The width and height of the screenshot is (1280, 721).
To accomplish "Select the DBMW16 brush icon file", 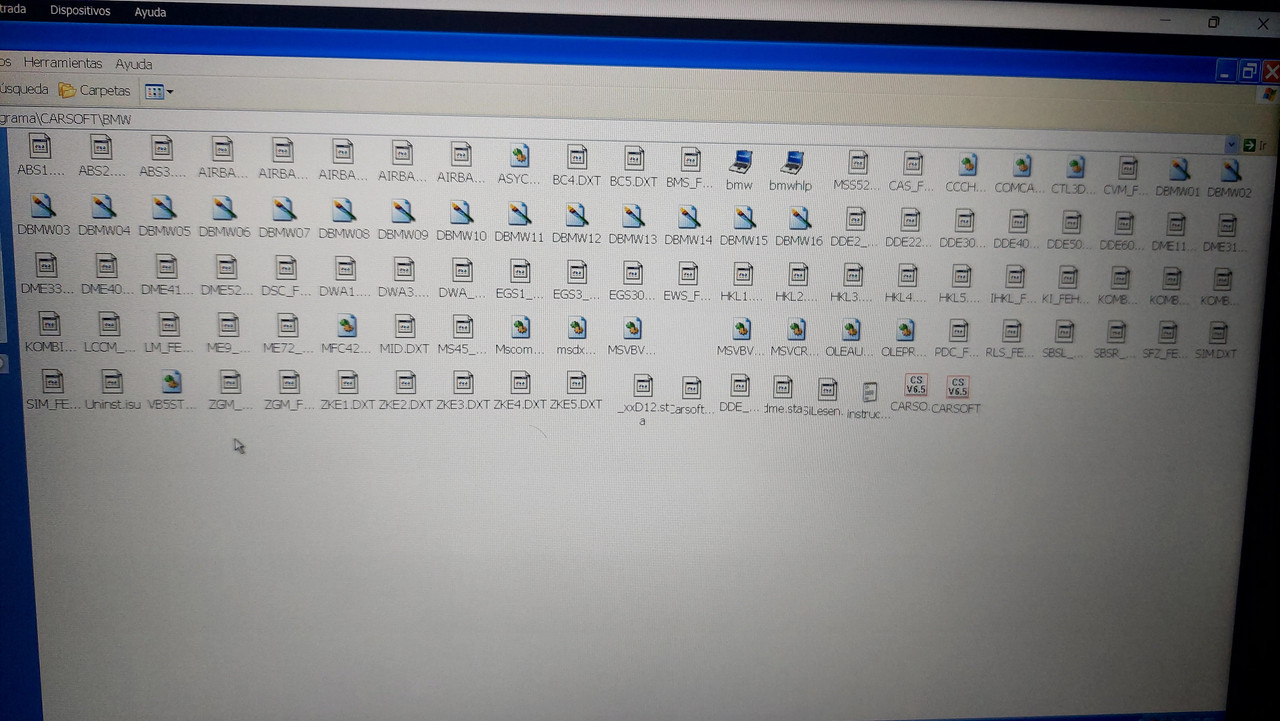I will [799, 218].
